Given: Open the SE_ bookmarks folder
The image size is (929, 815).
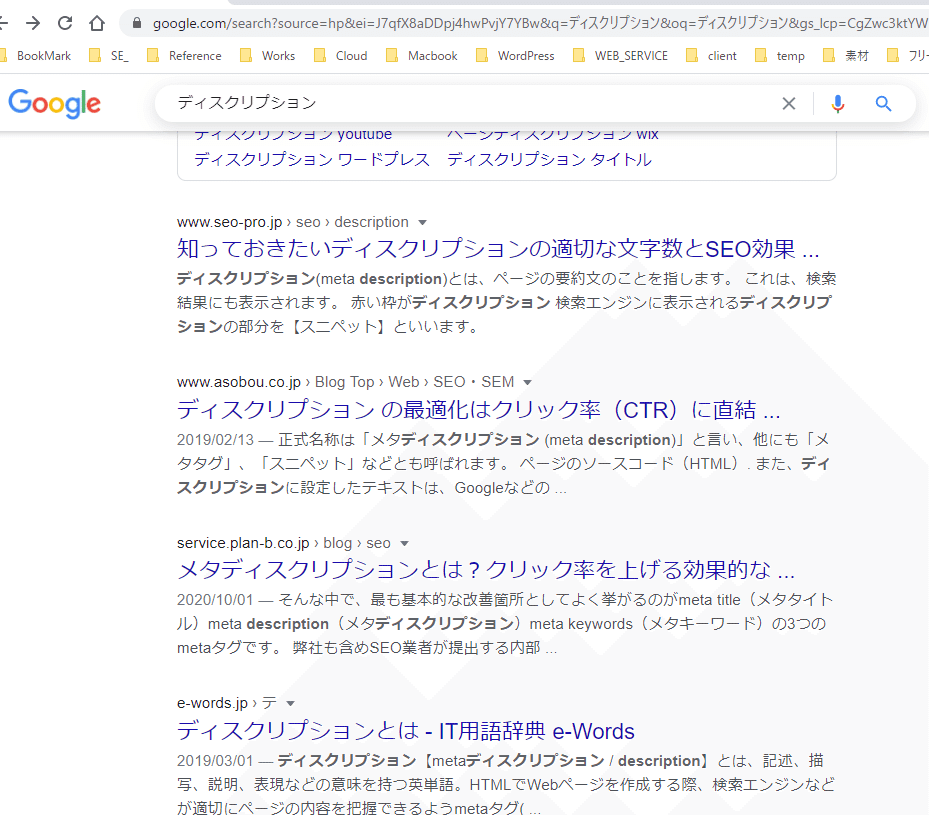Looking at the screenshot, I should pyautogui.click(x=109, y=56).
